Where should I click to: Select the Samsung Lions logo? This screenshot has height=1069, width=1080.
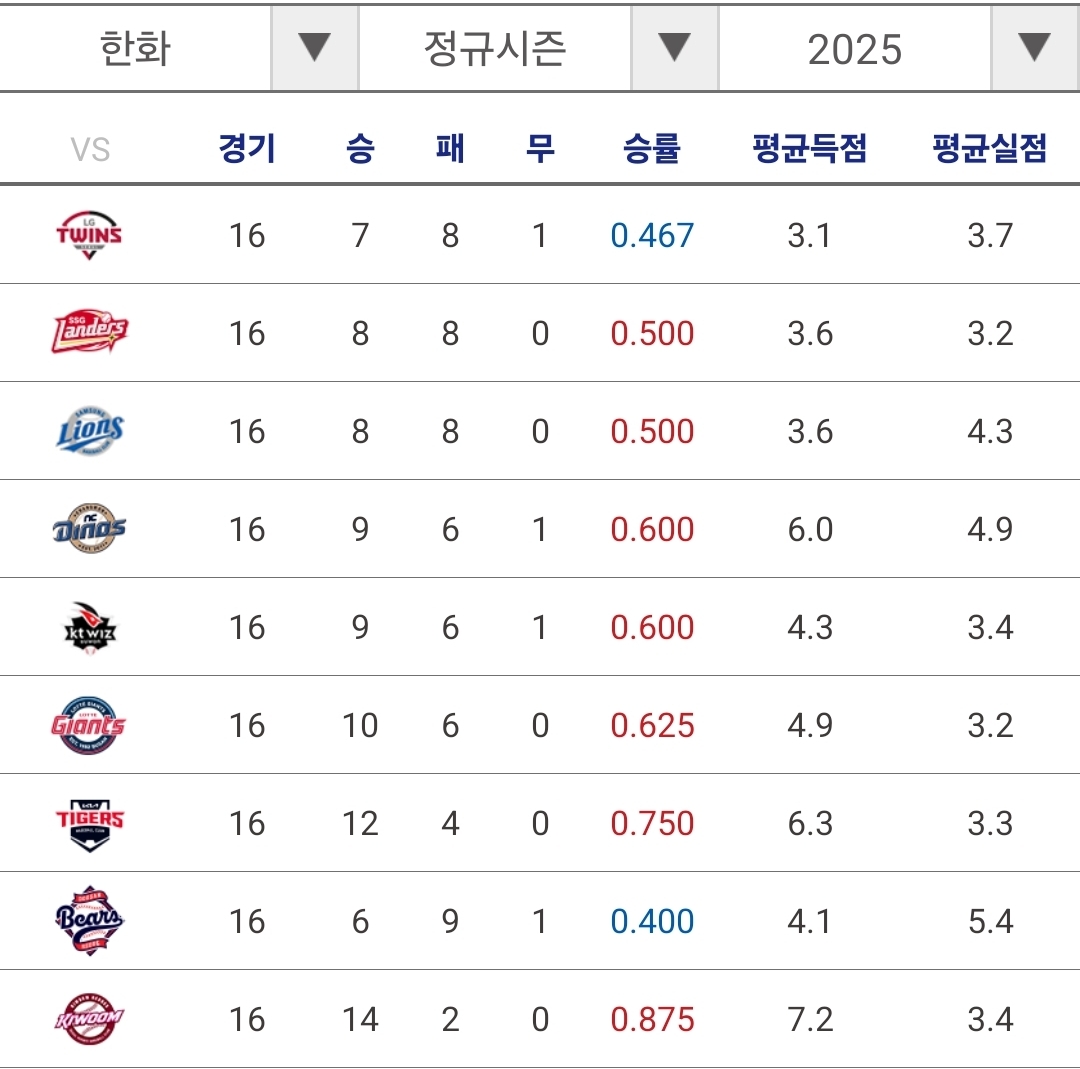[x=89, y=431]
